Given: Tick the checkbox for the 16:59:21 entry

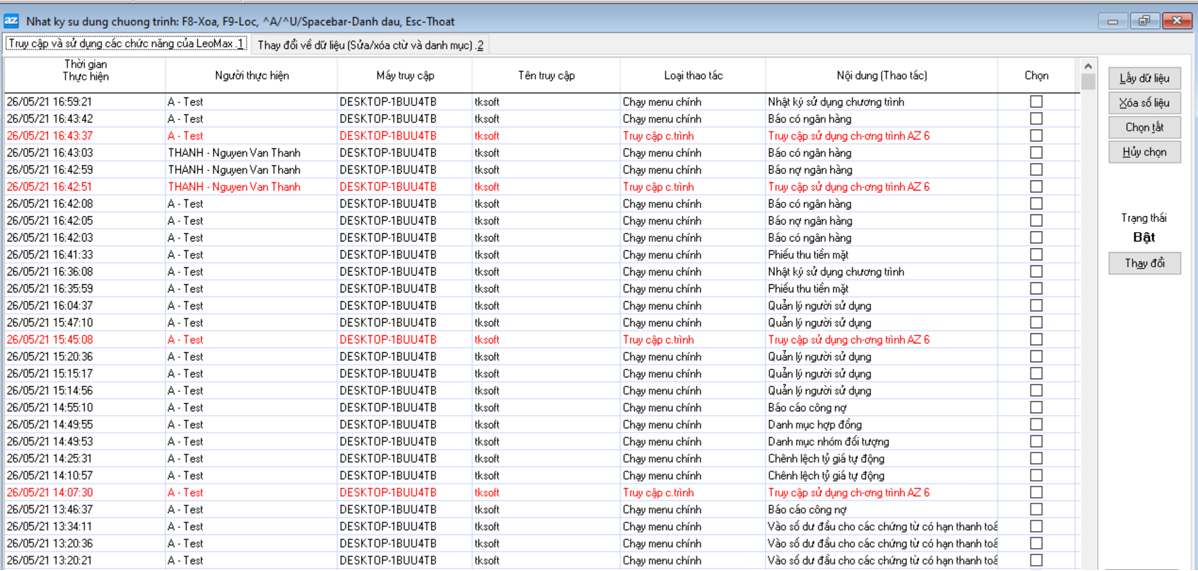Looking at the screenshot, I should click(1036, 102).
